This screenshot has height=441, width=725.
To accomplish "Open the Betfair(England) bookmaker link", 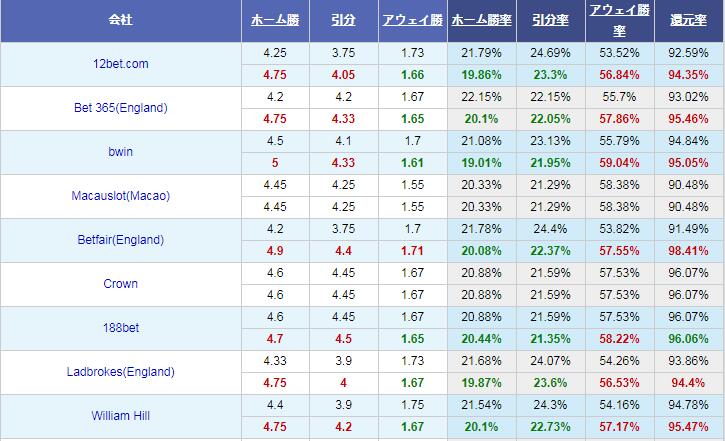I will [121, 240].
